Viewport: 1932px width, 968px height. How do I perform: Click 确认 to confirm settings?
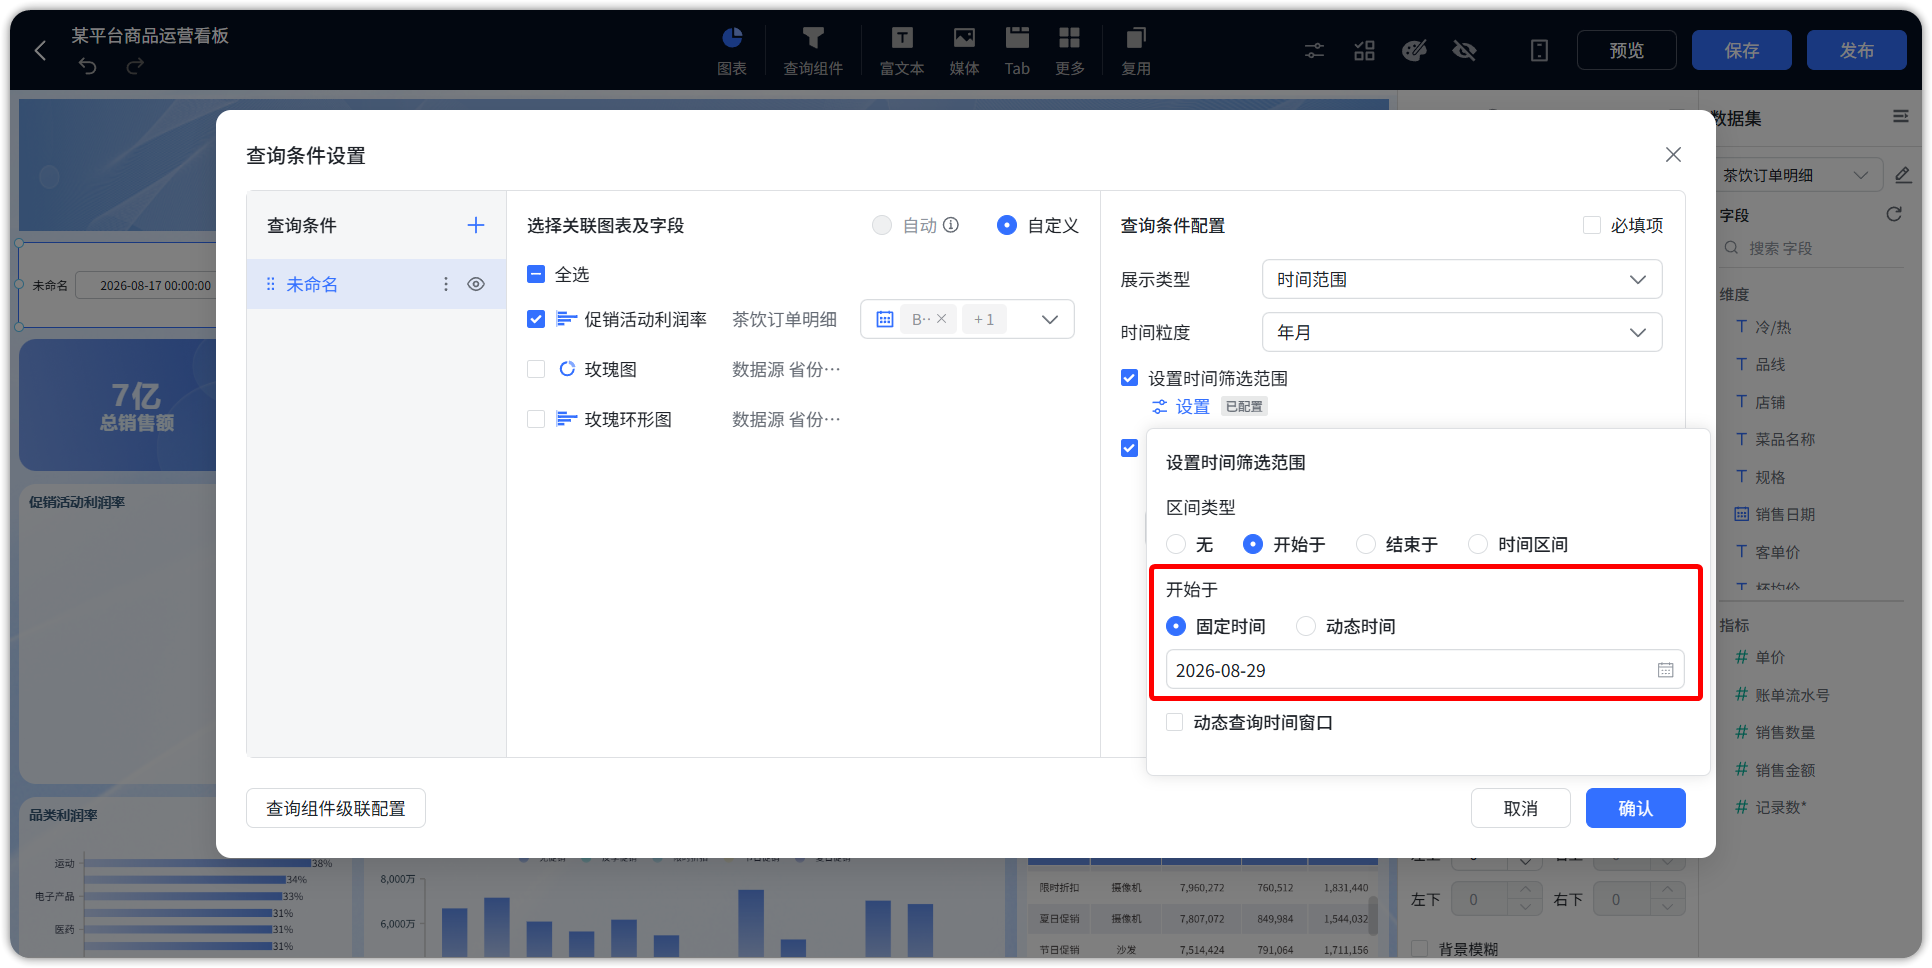point(1636,808)
